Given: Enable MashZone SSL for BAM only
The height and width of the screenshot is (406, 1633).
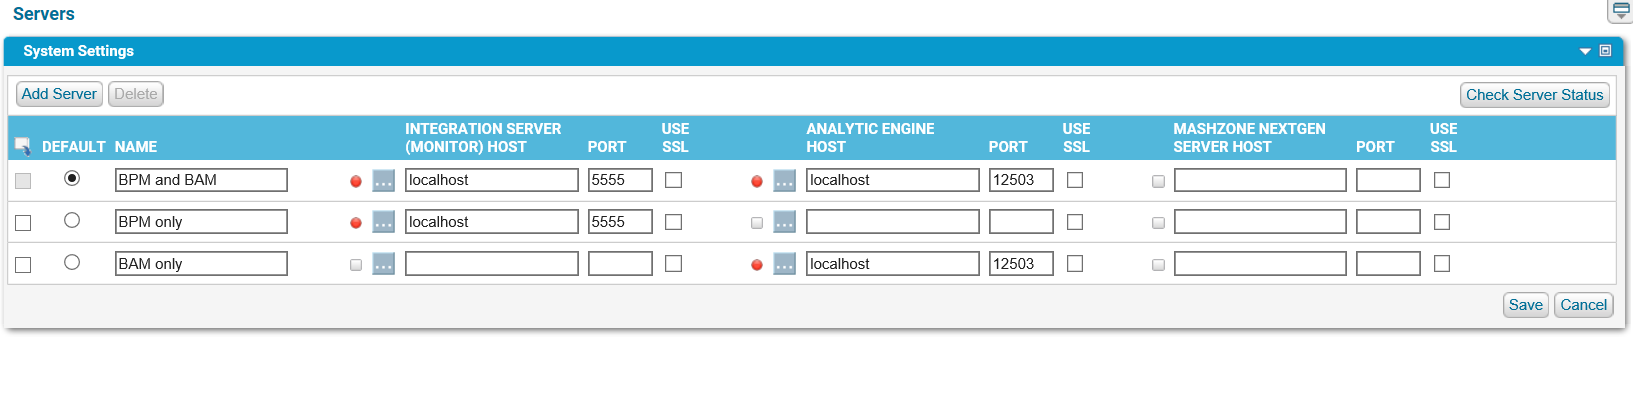Looking at the screenshot, I should tap(1442, 264).
